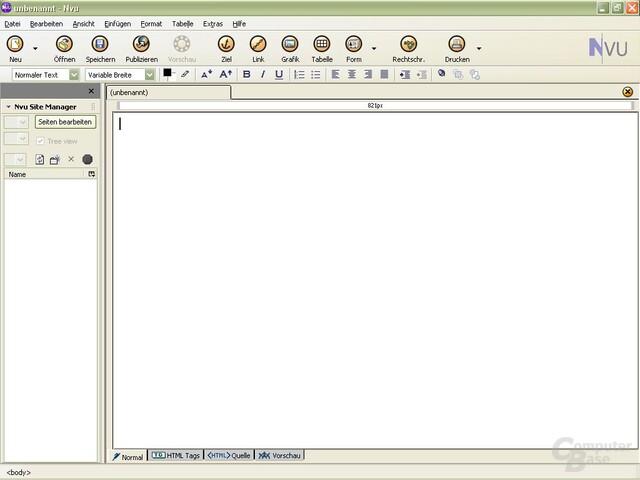Collapse the Nvu Site Manager header arrow

[8, 107]
